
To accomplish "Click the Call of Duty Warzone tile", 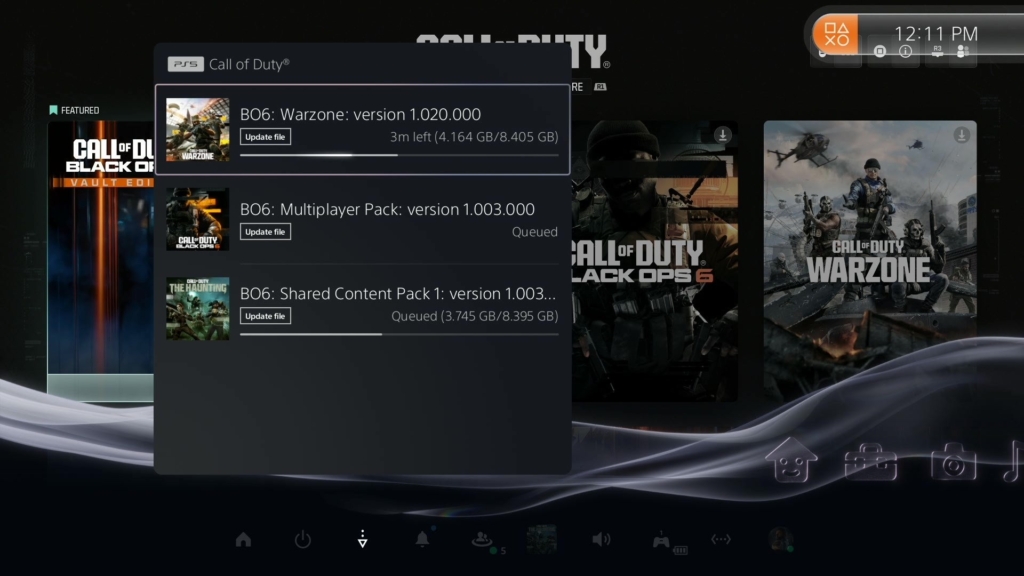I will point(869,260).
